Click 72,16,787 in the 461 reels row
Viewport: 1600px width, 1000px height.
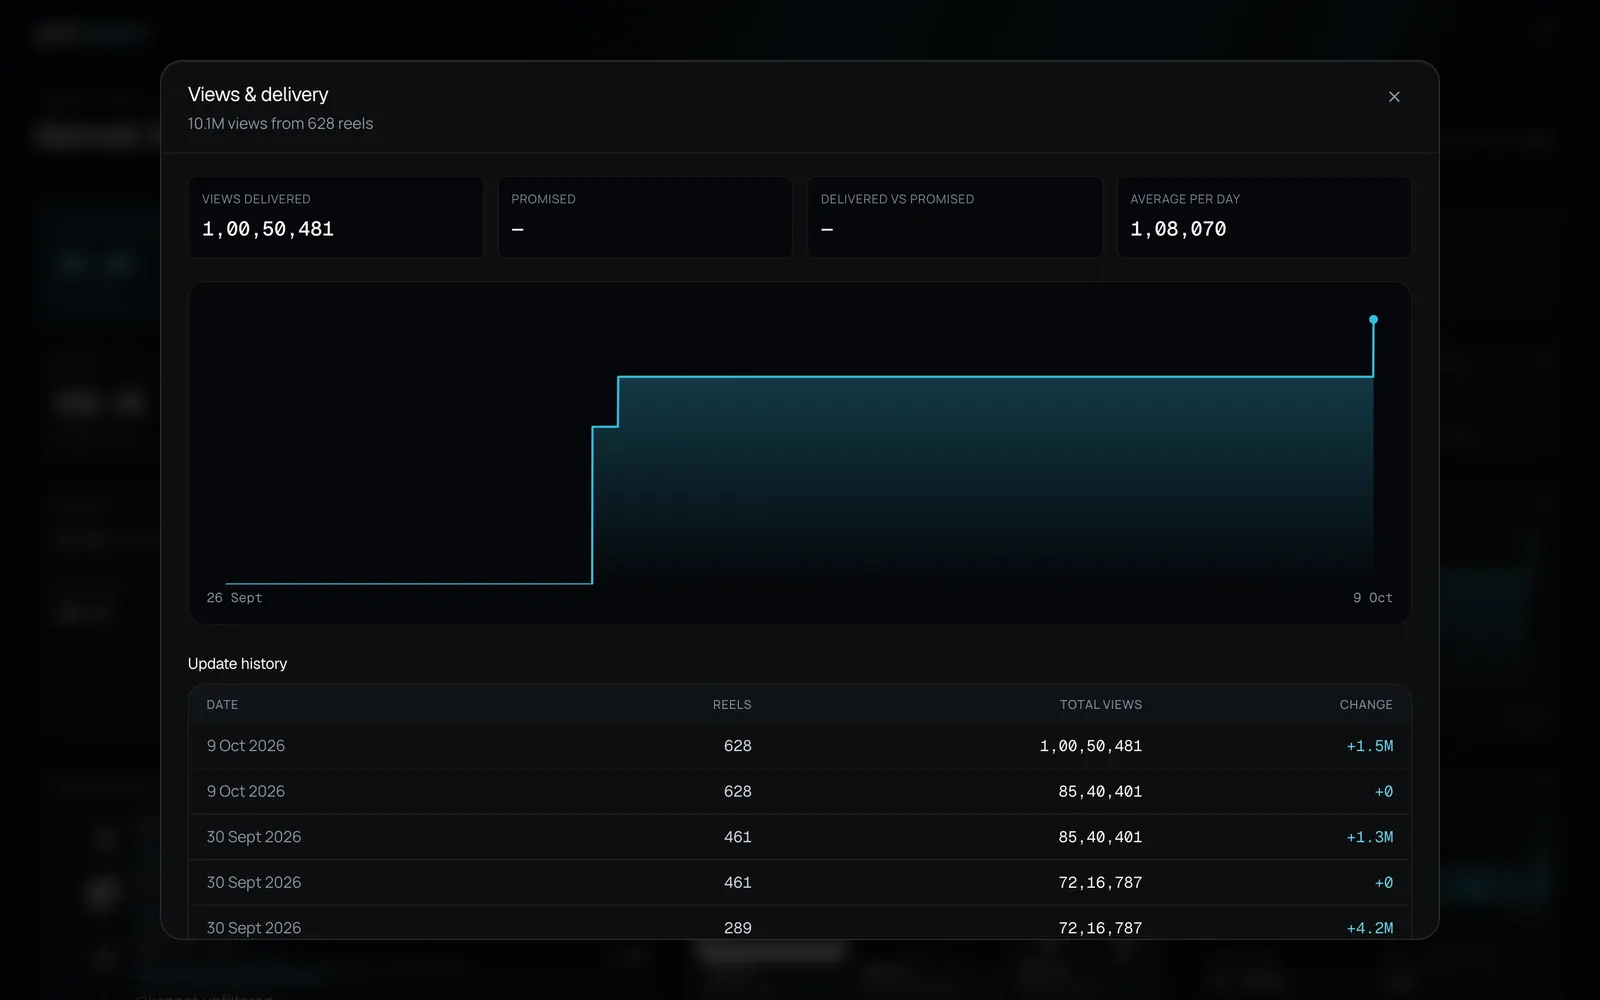coord(1100,883)
